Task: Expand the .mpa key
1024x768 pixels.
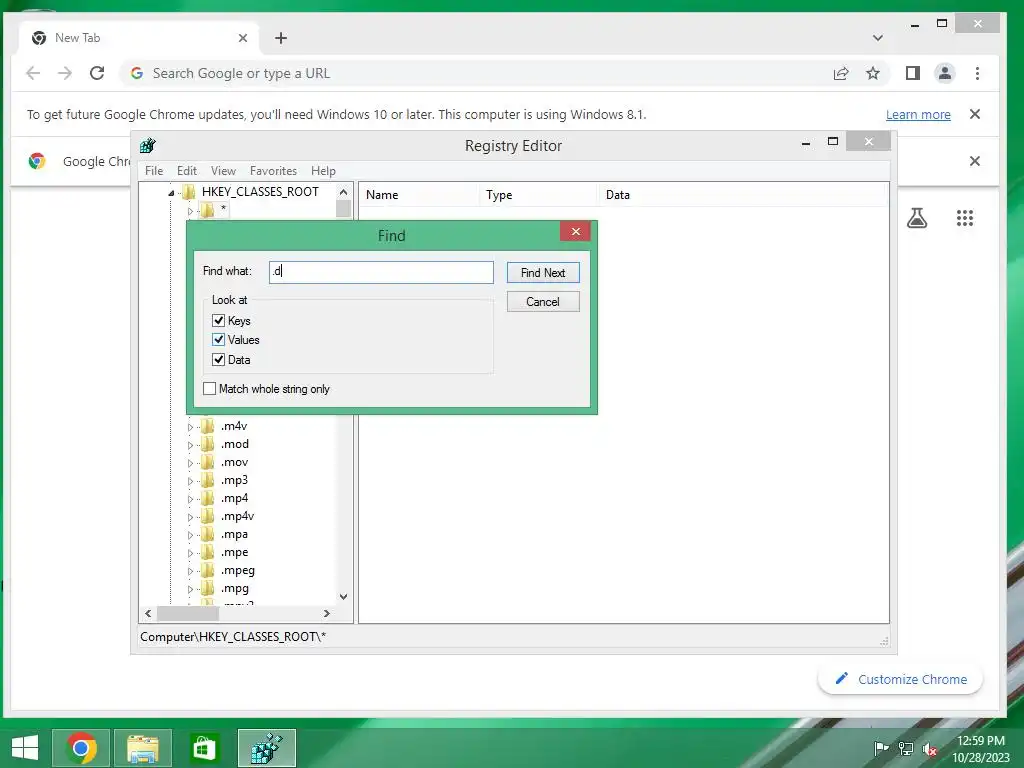Action: [190, 536]
